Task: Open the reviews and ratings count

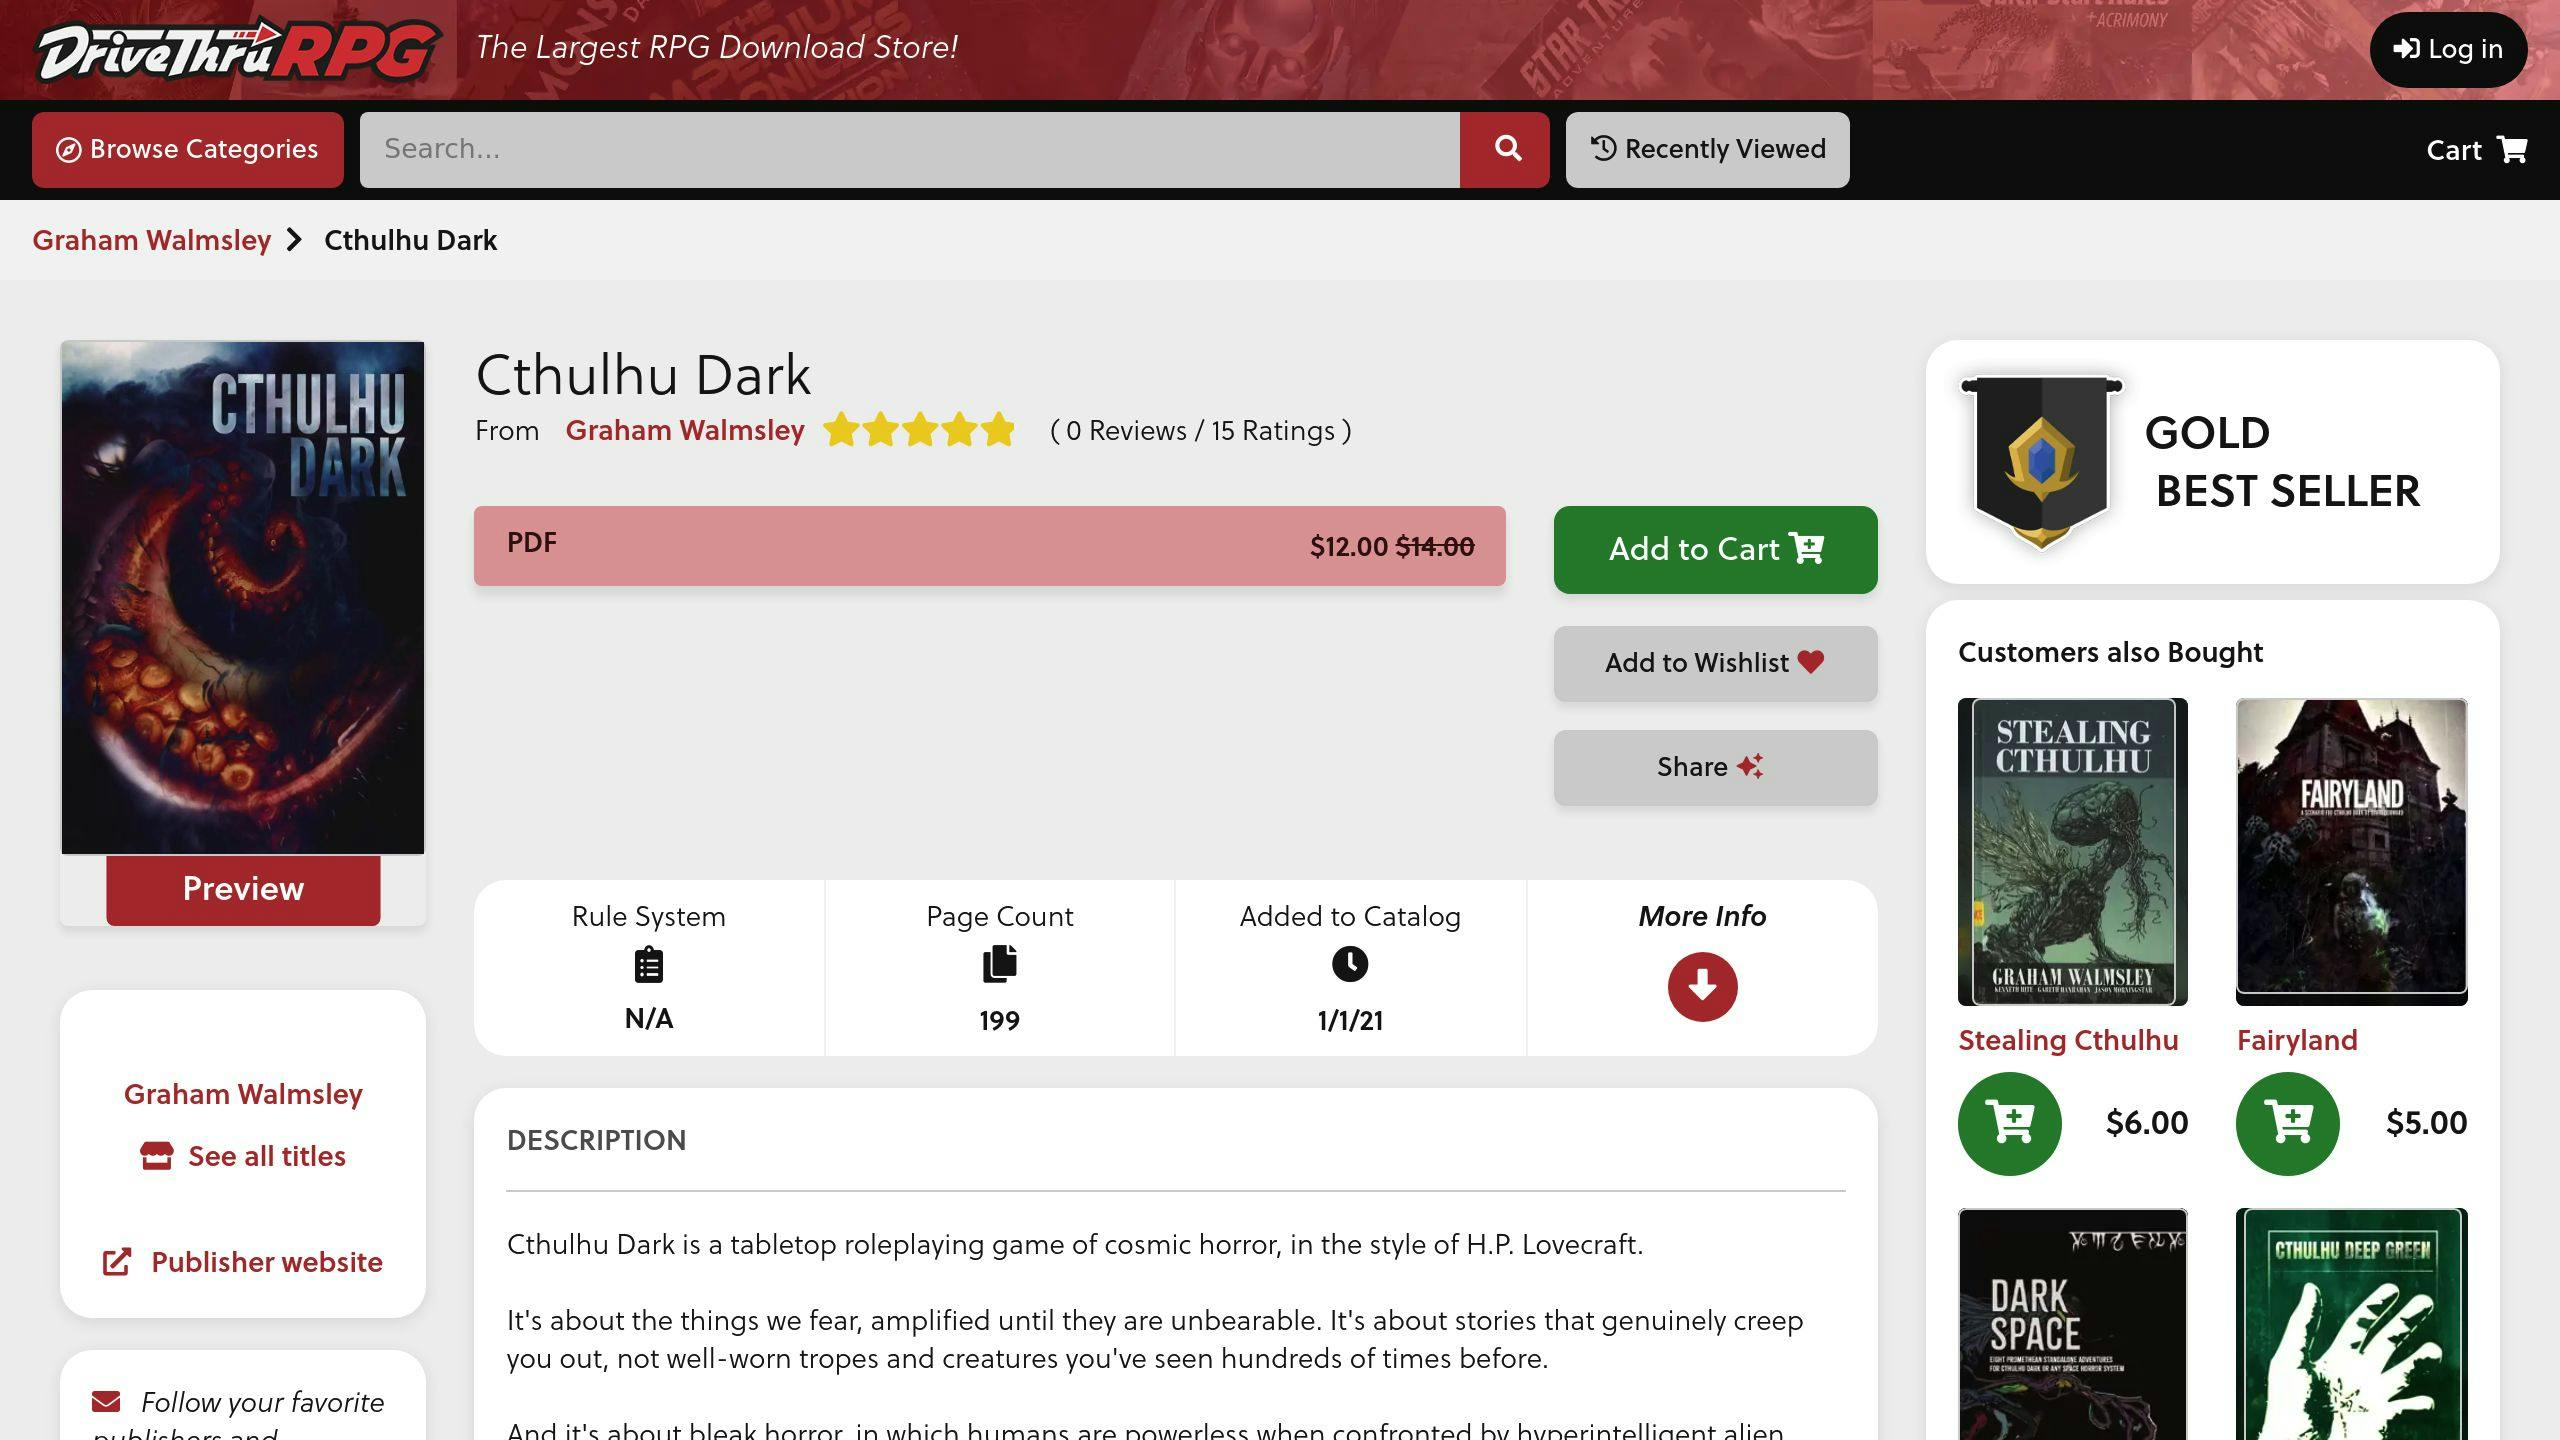Action: [1200, 430]
